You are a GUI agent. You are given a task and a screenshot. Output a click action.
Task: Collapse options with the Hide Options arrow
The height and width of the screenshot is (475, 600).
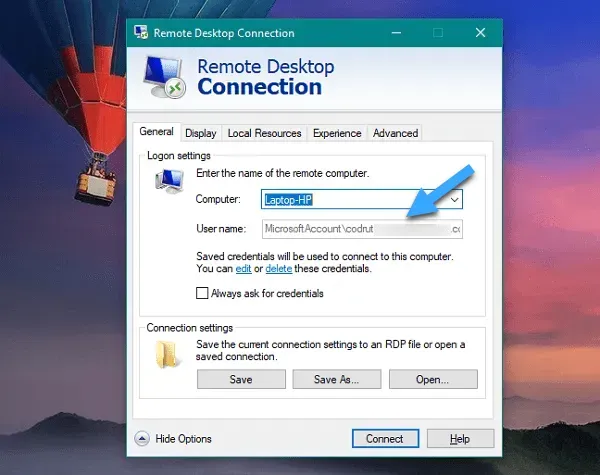[142, 439]
